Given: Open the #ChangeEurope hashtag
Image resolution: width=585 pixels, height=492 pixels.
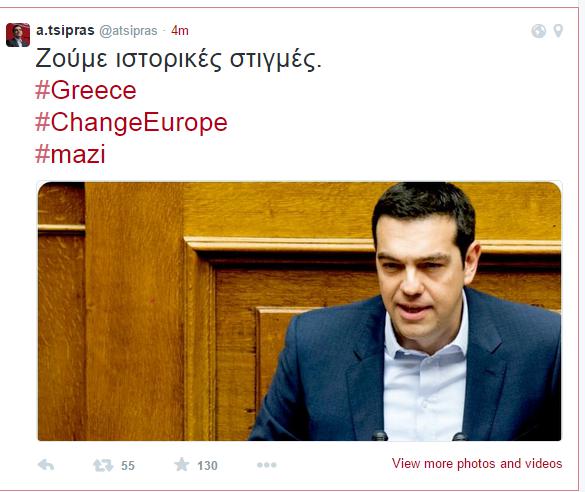Looking at the screenshot, I should point(131,123).
